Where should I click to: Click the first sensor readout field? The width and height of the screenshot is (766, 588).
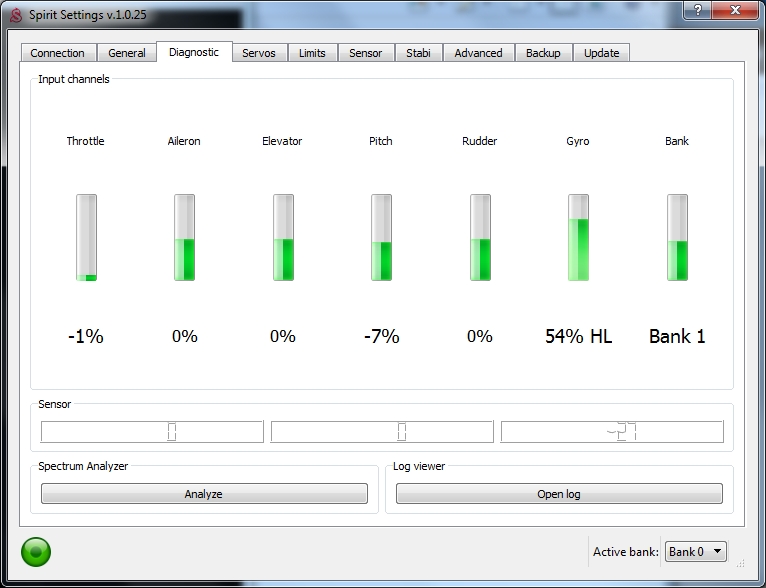tap(152, 432)
